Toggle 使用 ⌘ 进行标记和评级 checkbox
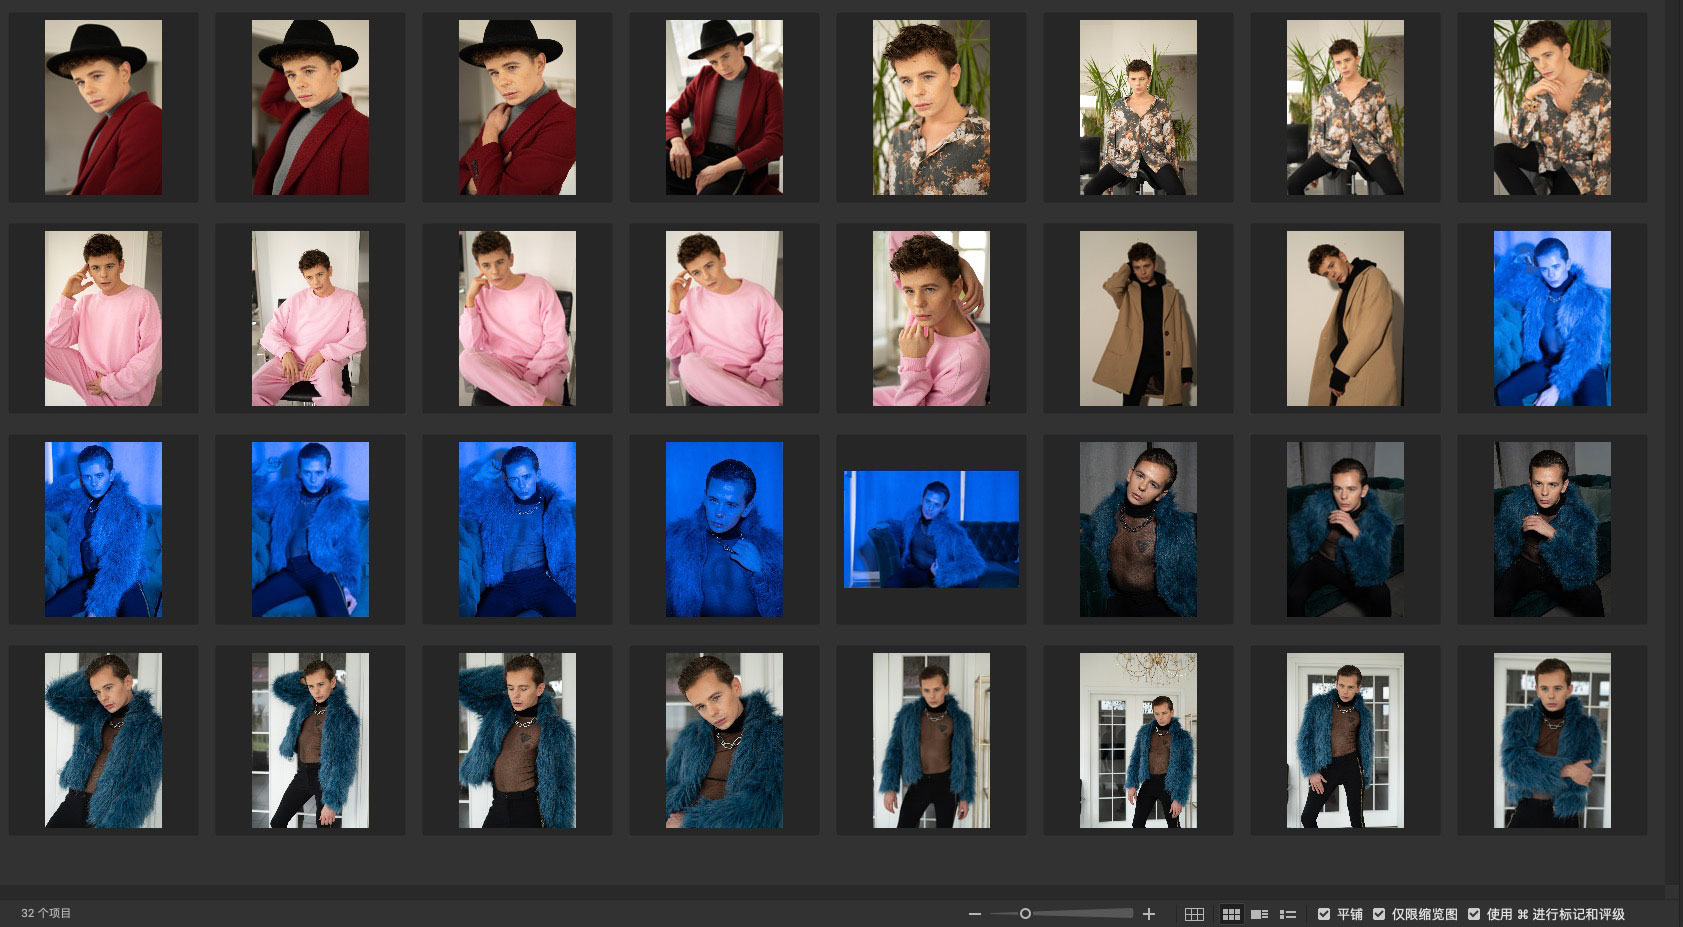Viewport: 1683px width, 927px height. click(x=1474, y=914)
